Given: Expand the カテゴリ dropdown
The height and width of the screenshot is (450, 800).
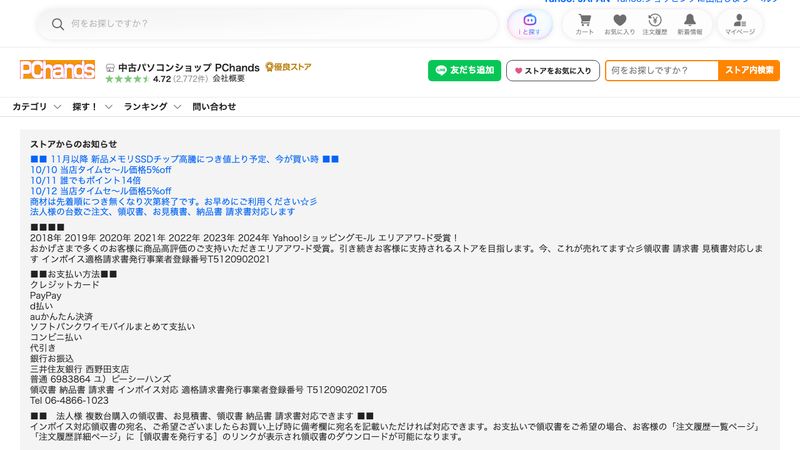Looking at the screenshot, I should [37, 107].
